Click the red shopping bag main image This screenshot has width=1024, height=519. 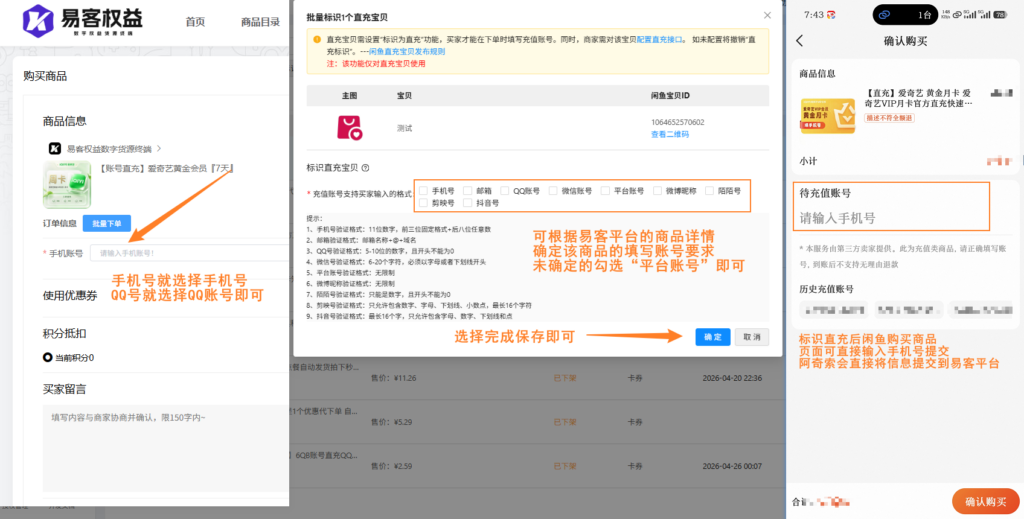point(349,127)
